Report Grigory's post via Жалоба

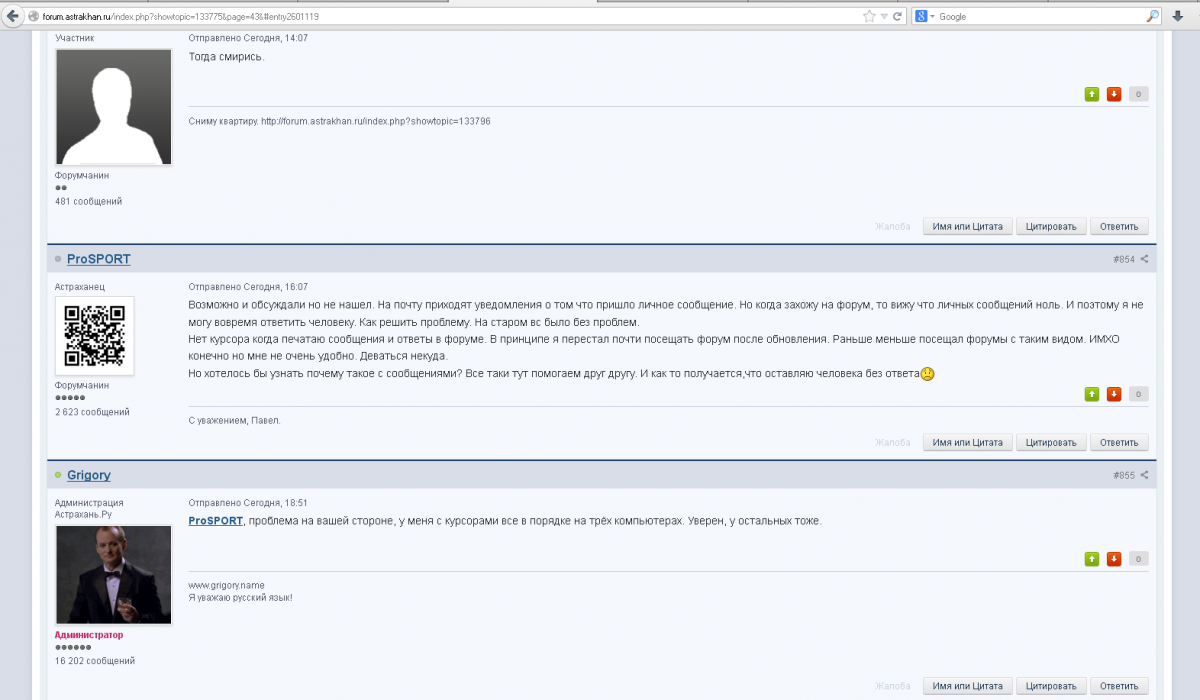coord(893,686)
